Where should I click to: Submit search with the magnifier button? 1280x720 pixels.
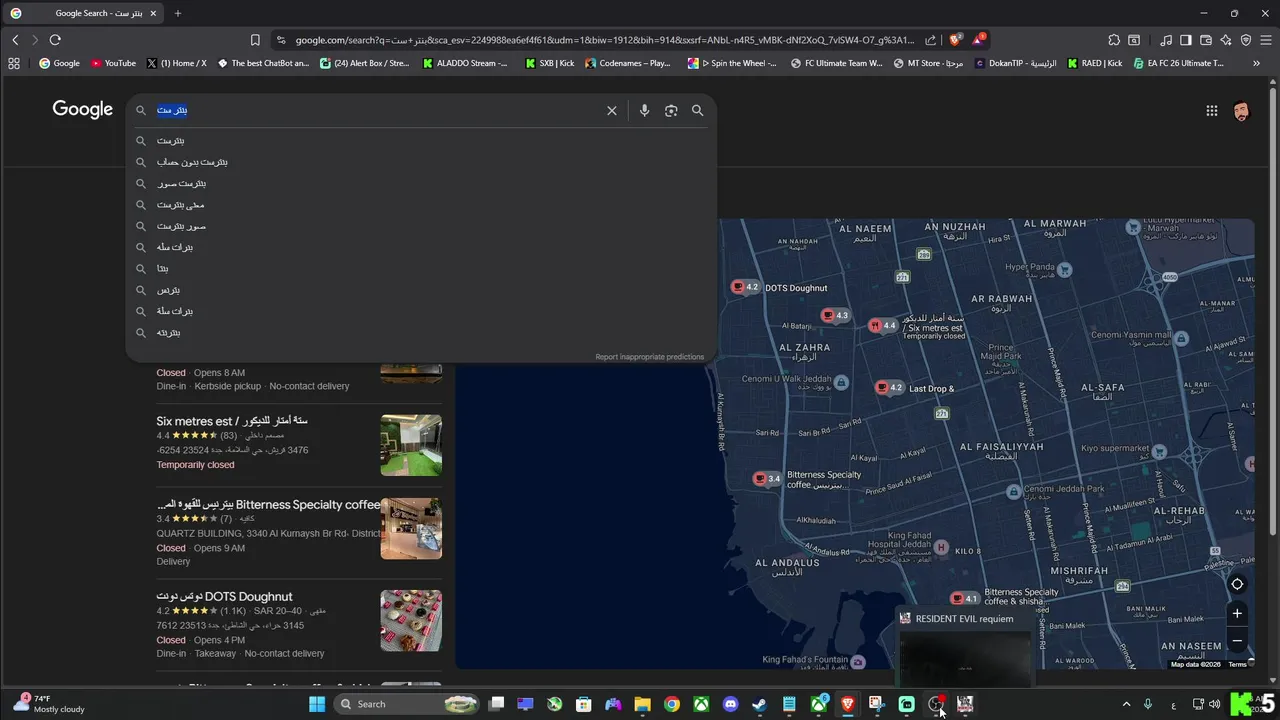698,111
